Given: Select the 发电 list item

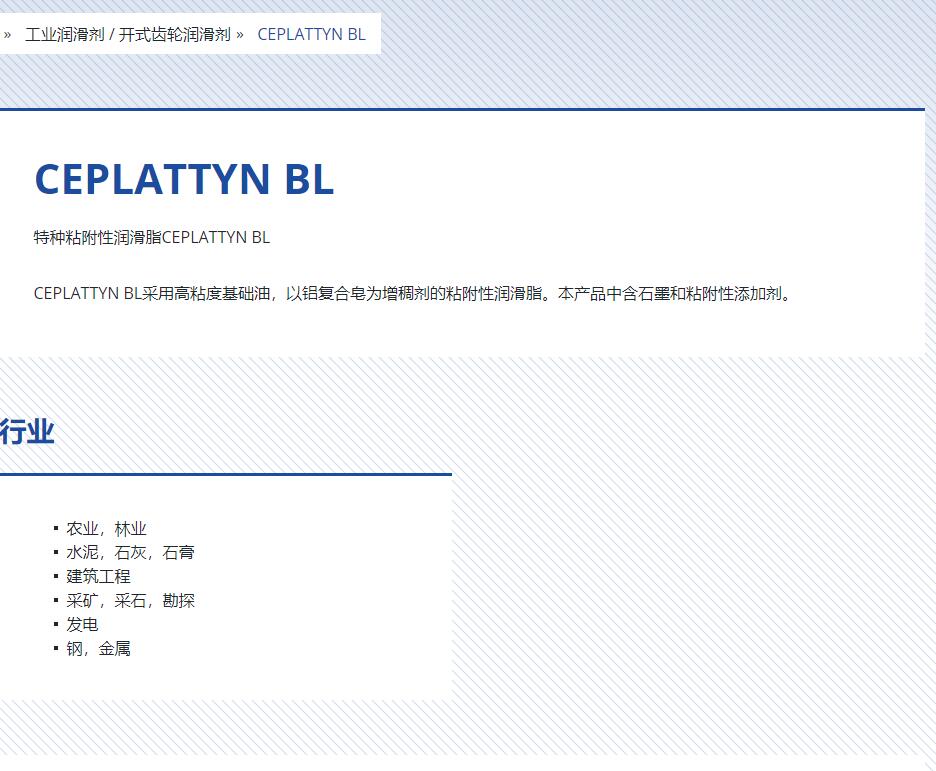Looking at the screenshot, I should (82, 625).
